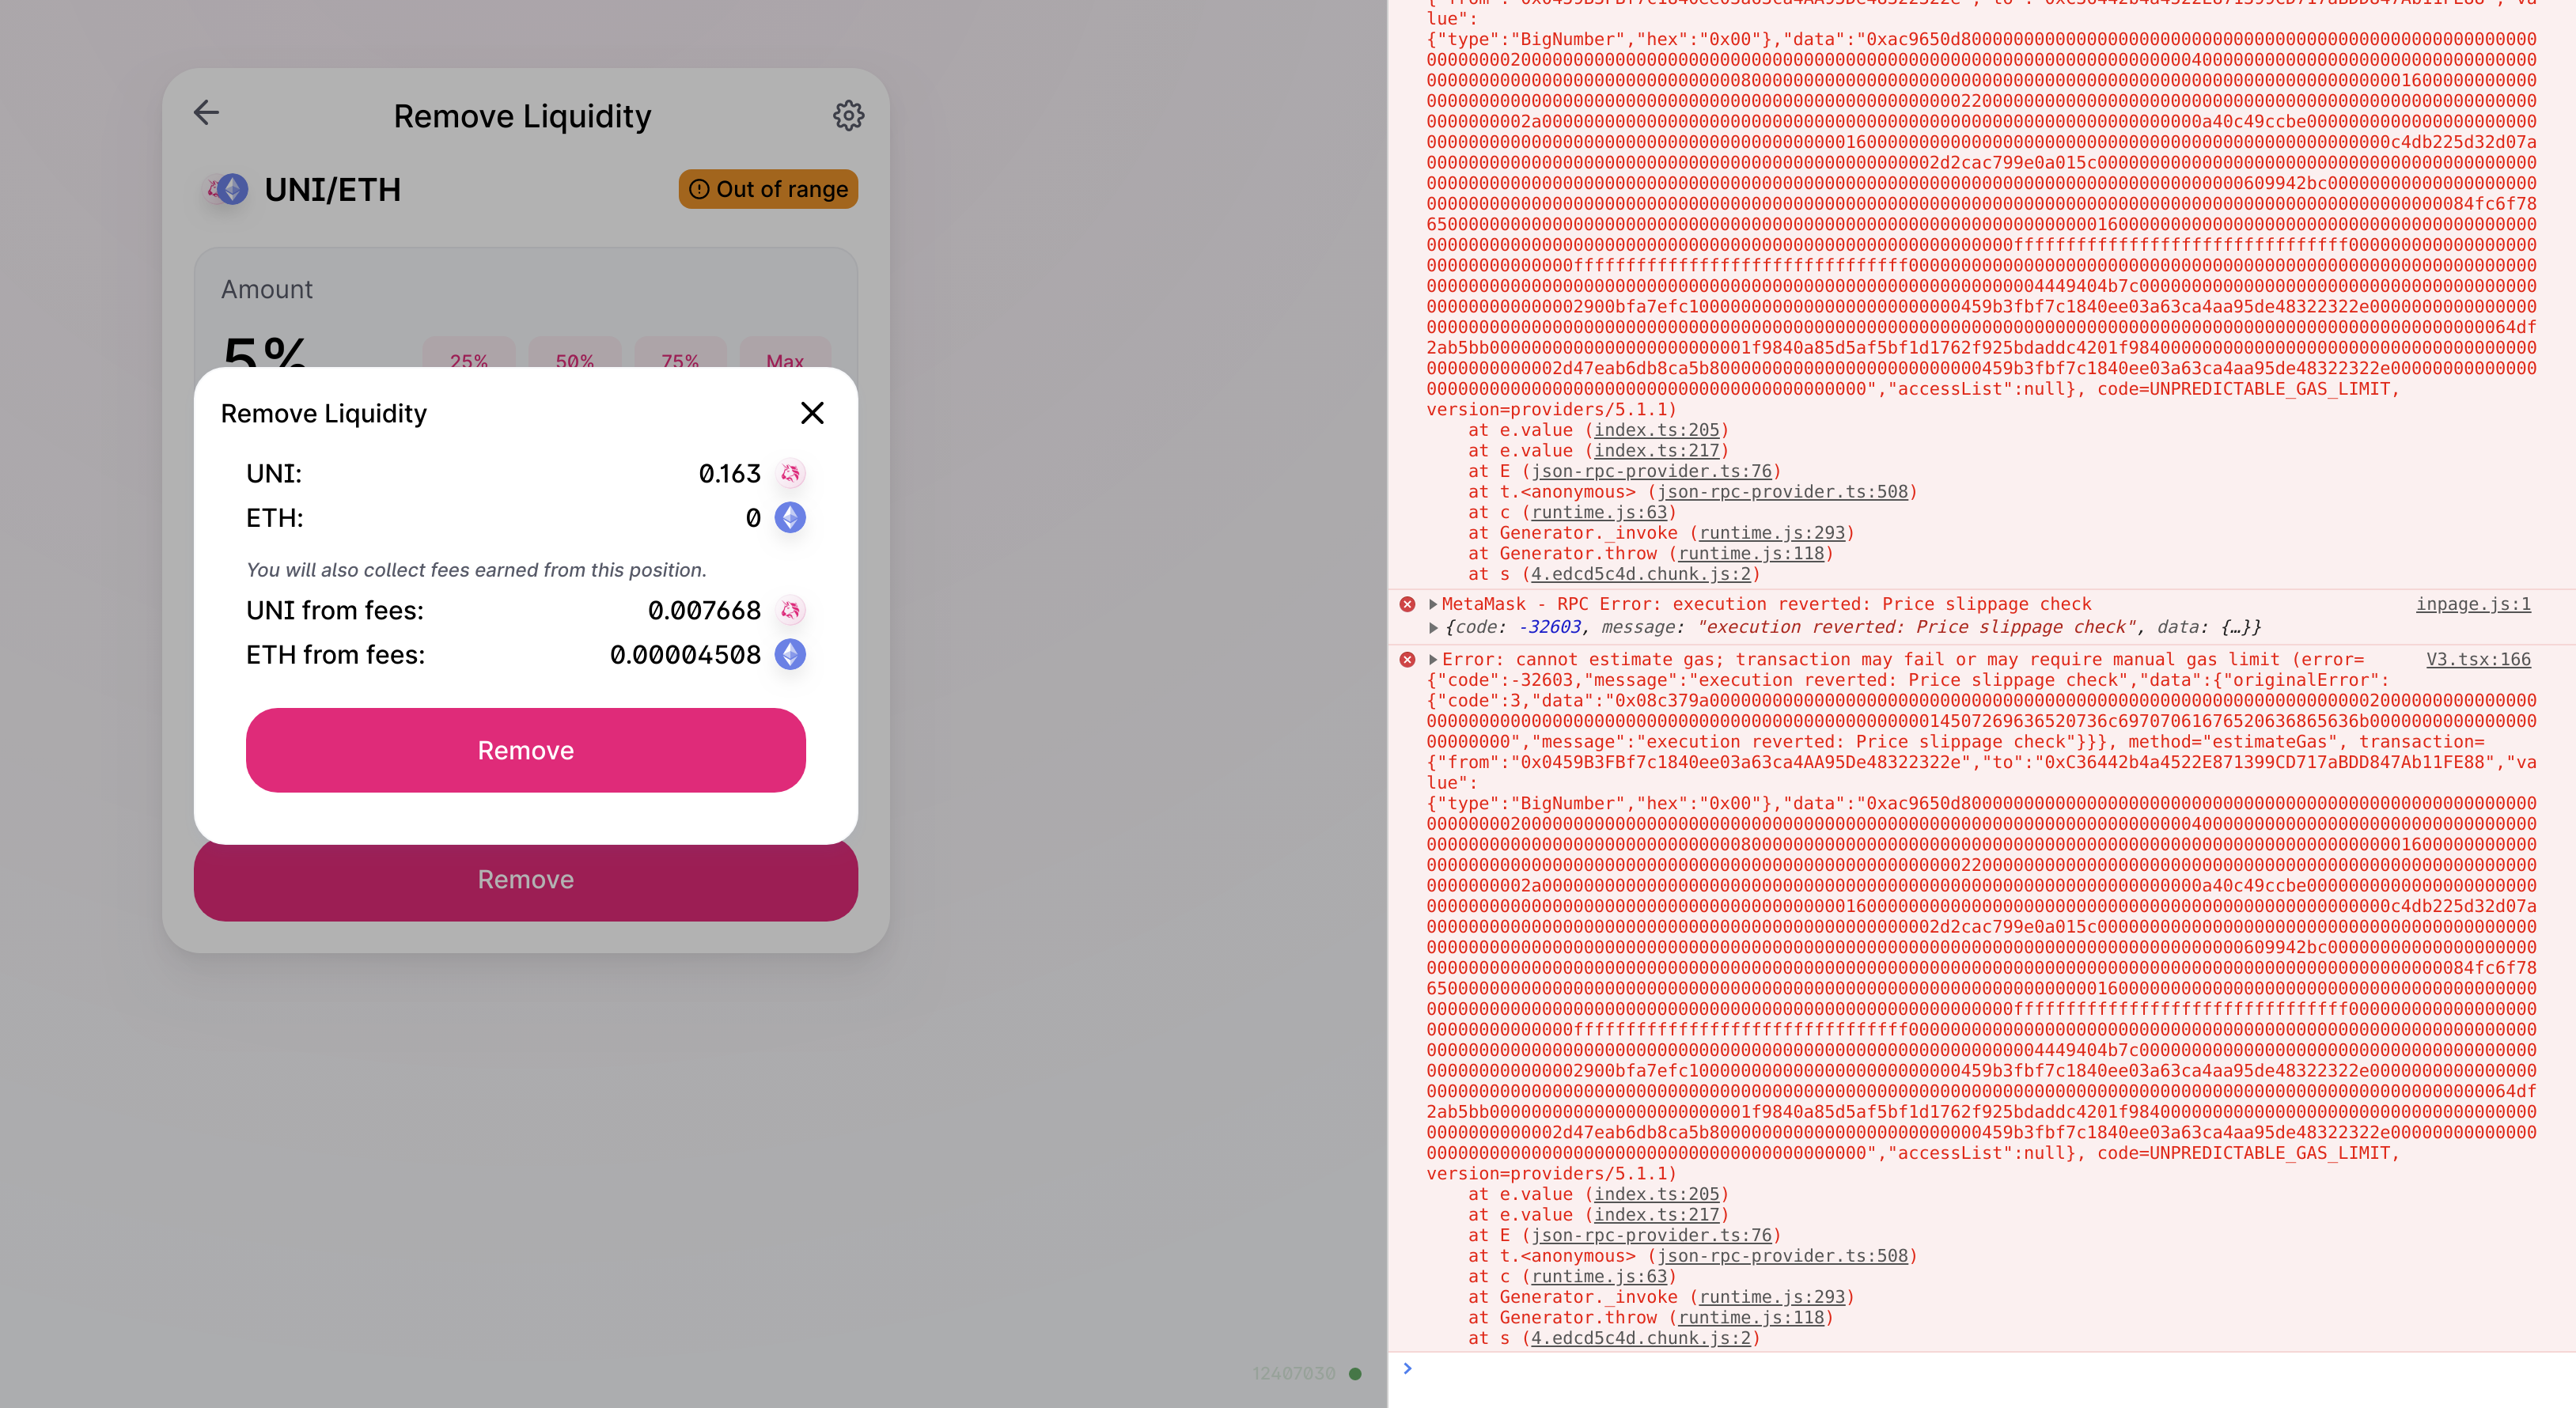Open V3.tsx:166 source link
2576x1408 pixels.
click(x=2478, y=659)
